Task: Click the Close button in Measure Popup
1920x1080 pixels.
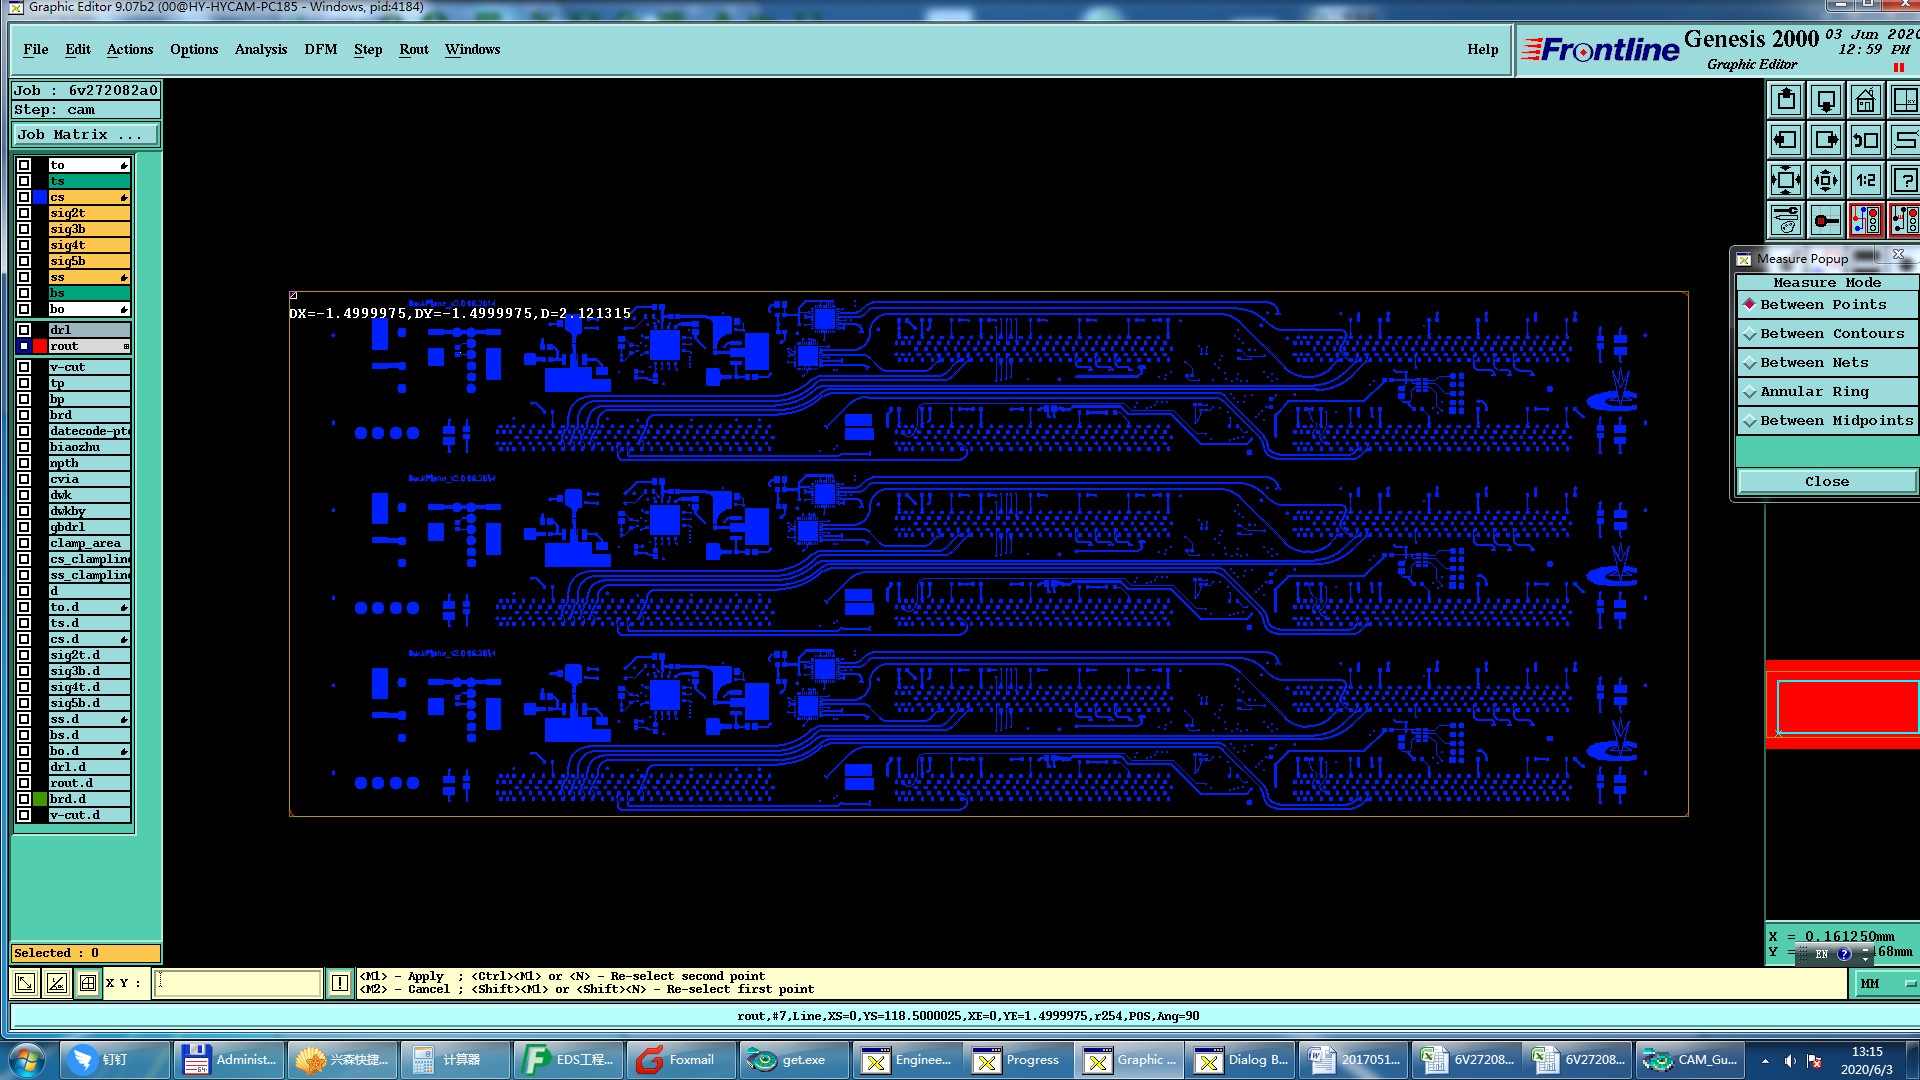Action: point(1826,482)
